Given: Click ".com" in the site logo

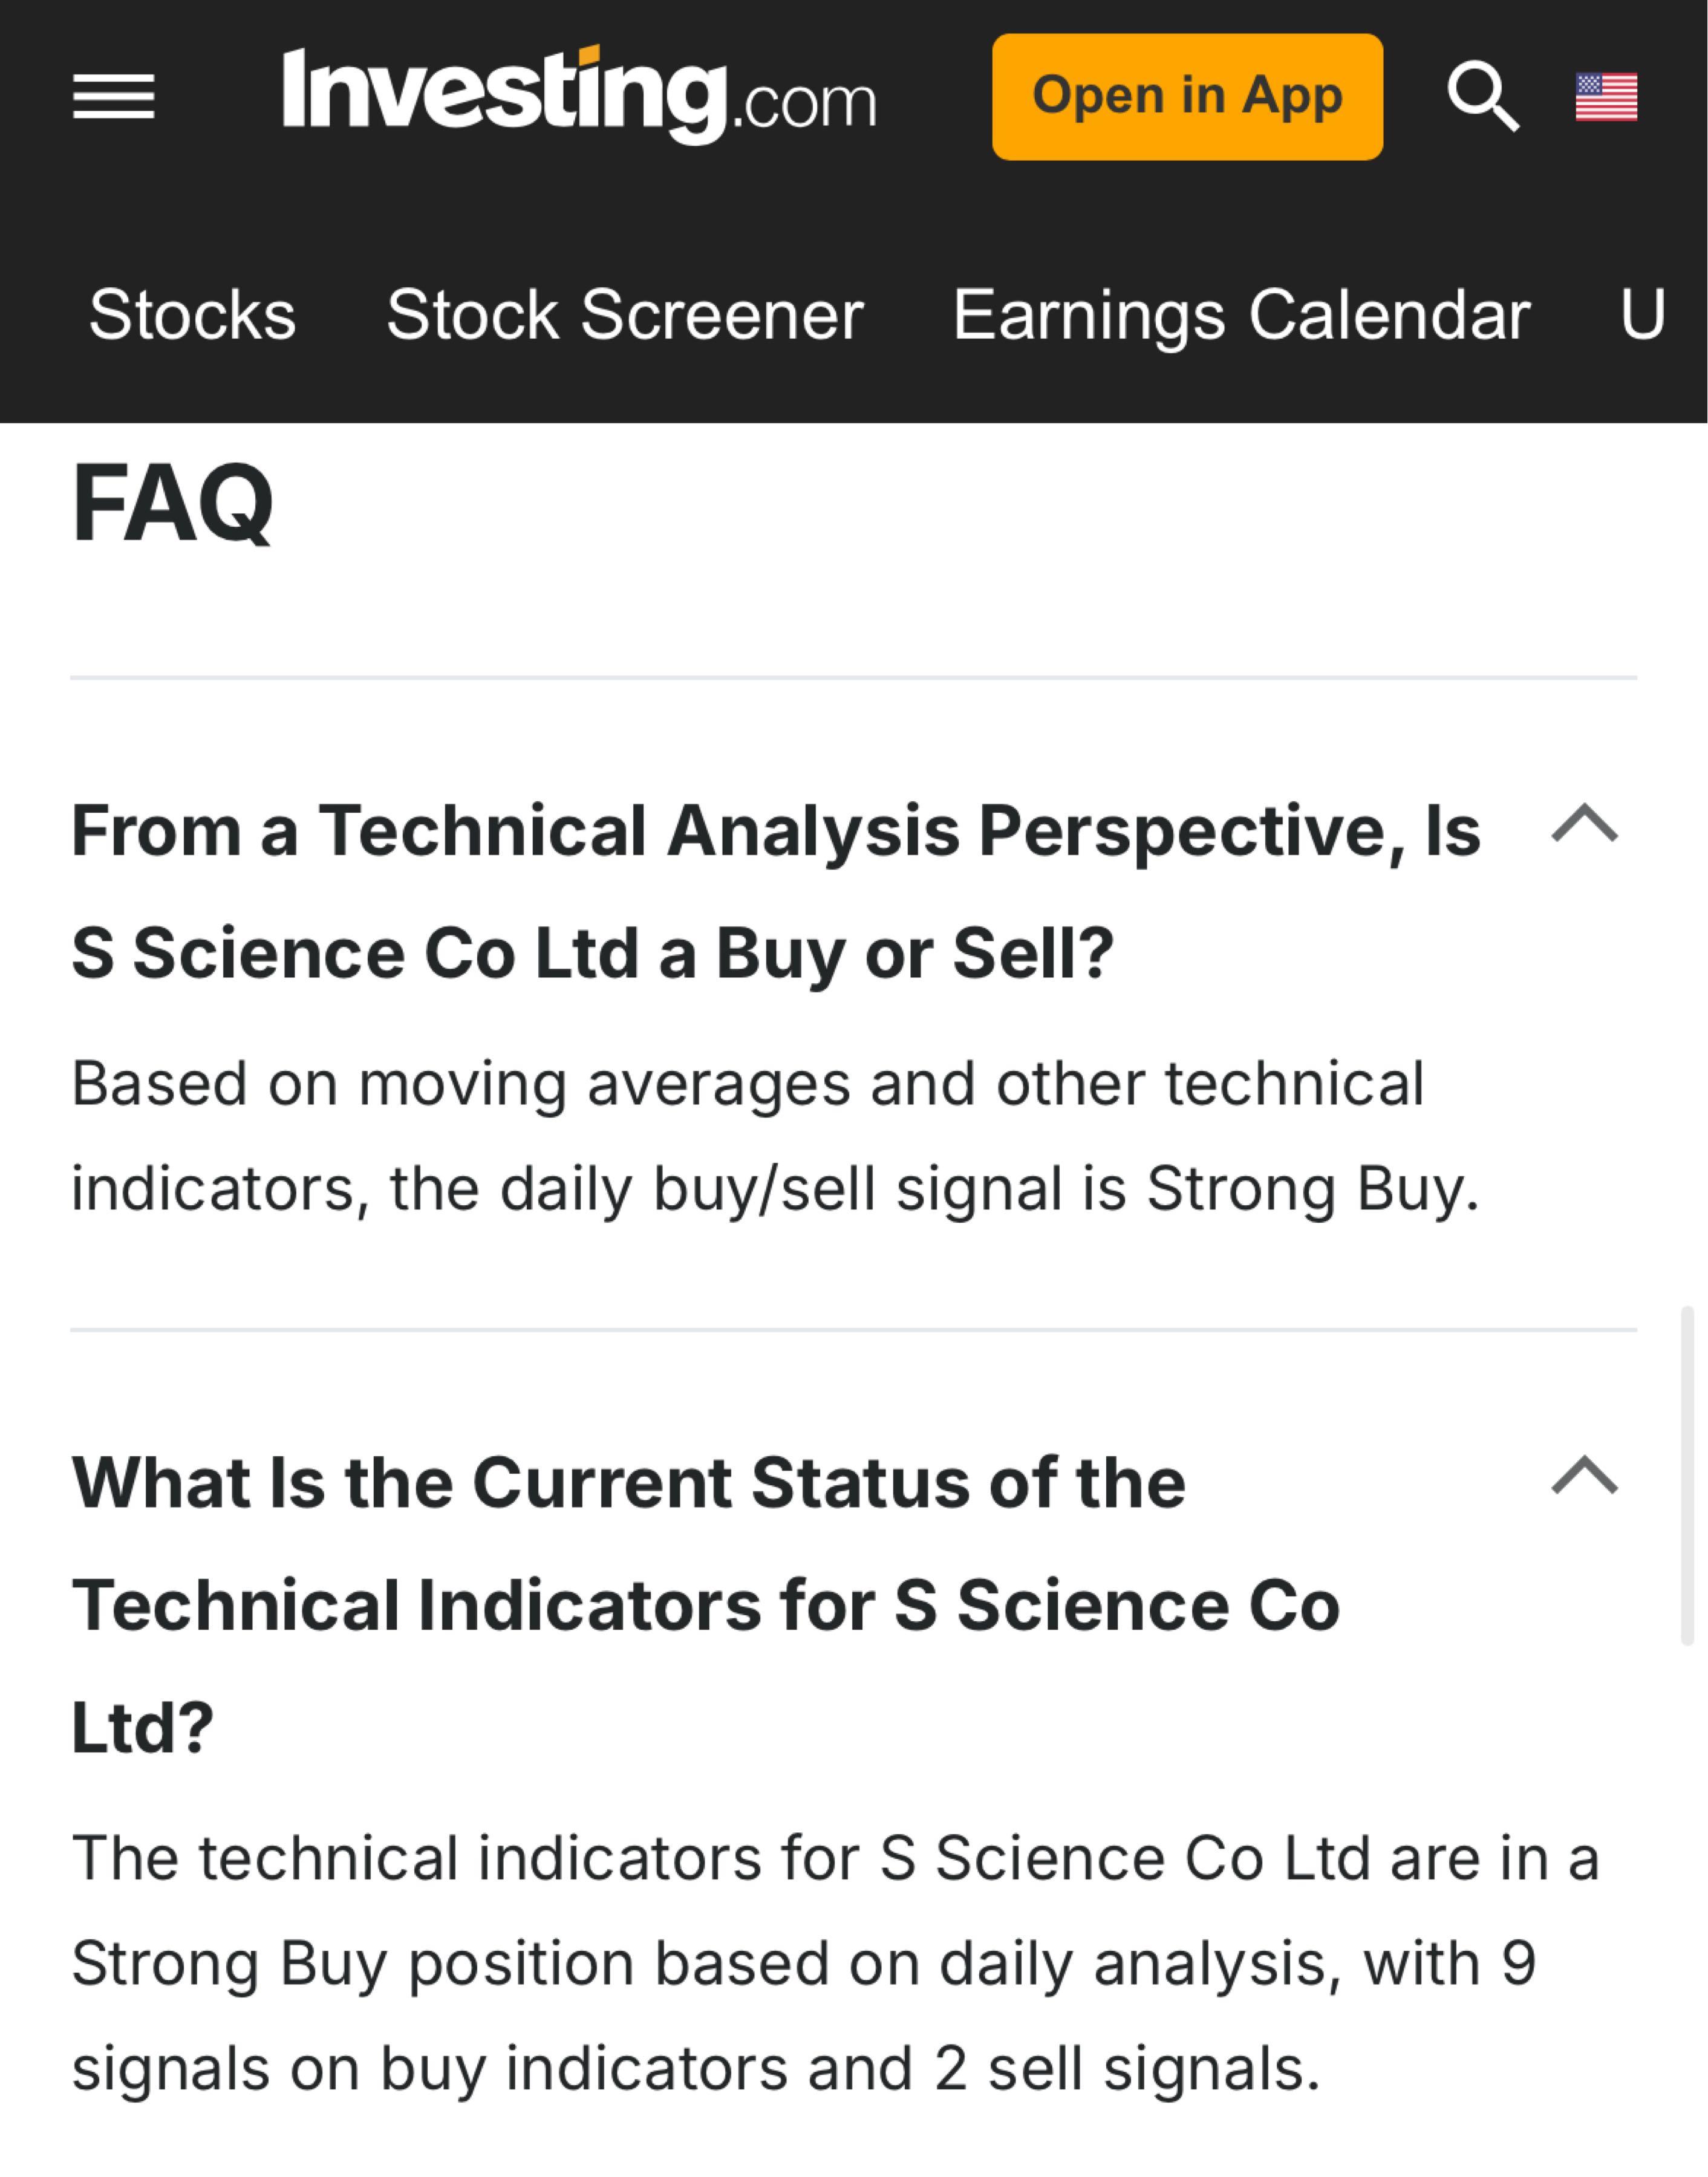Looking at the screenshot, I should 805,104.
